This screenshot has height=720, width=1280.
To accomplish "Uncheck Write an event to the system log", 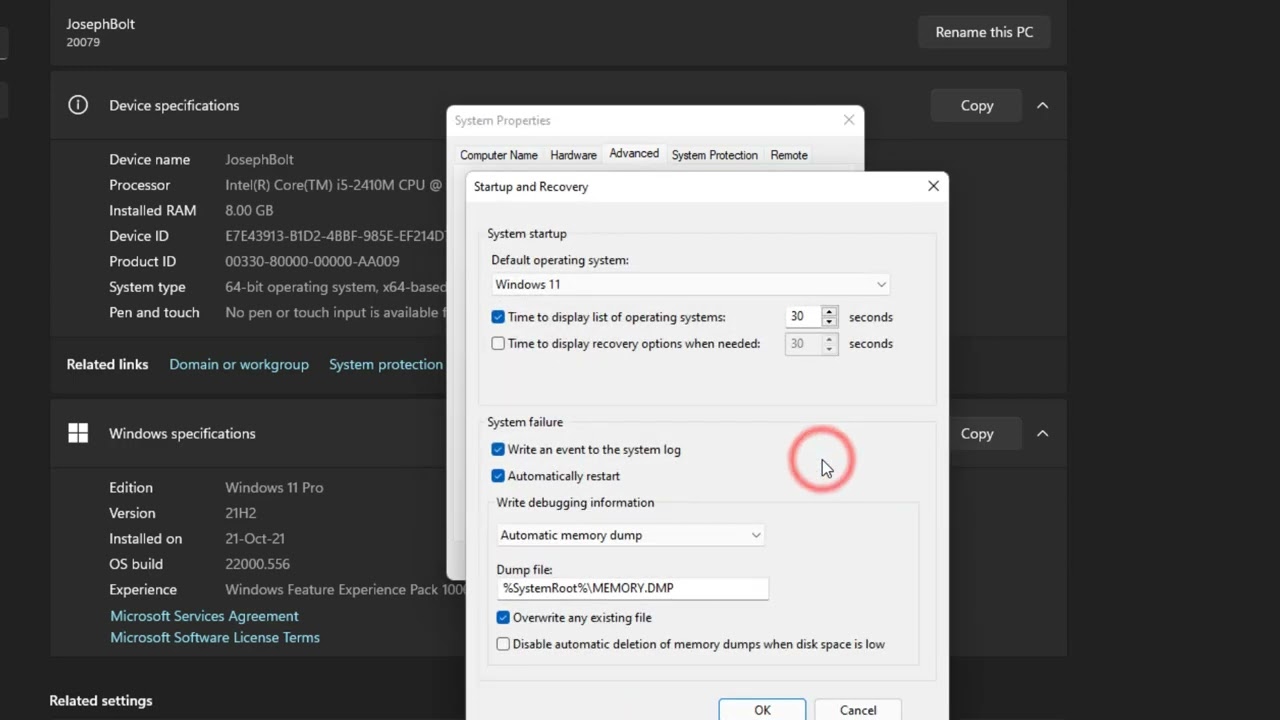I will [498, 450].
